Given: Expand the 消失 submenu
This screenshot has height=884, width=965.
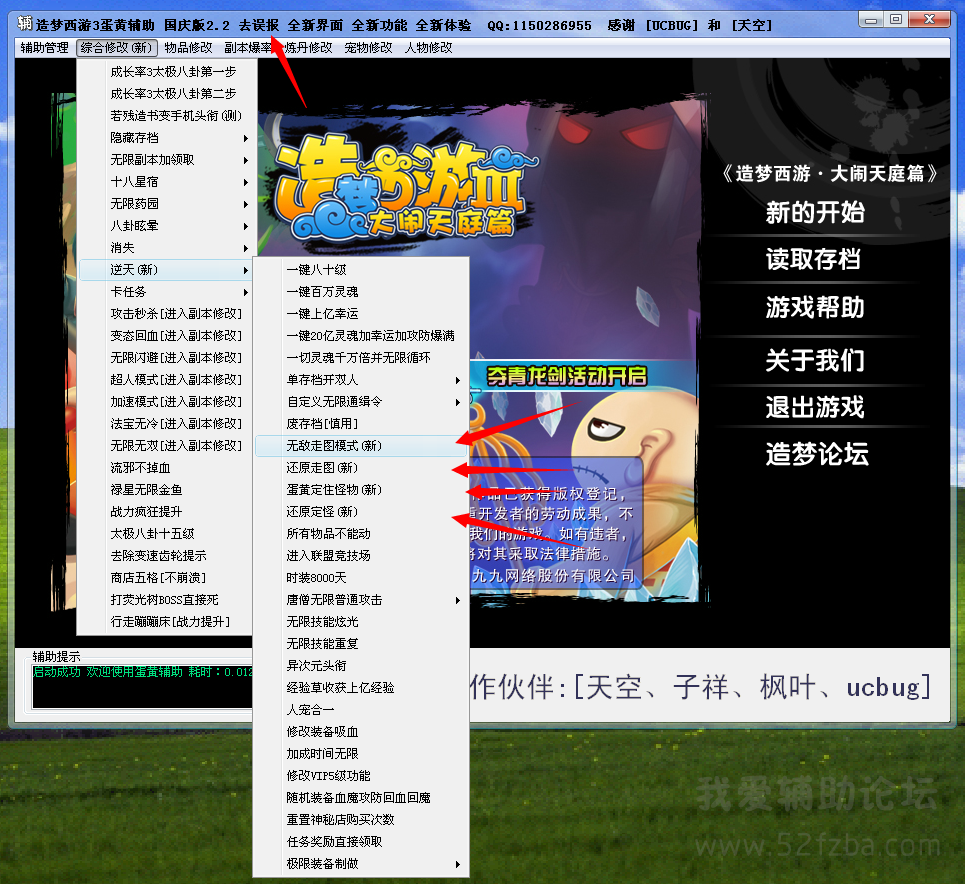Looking at the screenshot, I should coord(165,248).
